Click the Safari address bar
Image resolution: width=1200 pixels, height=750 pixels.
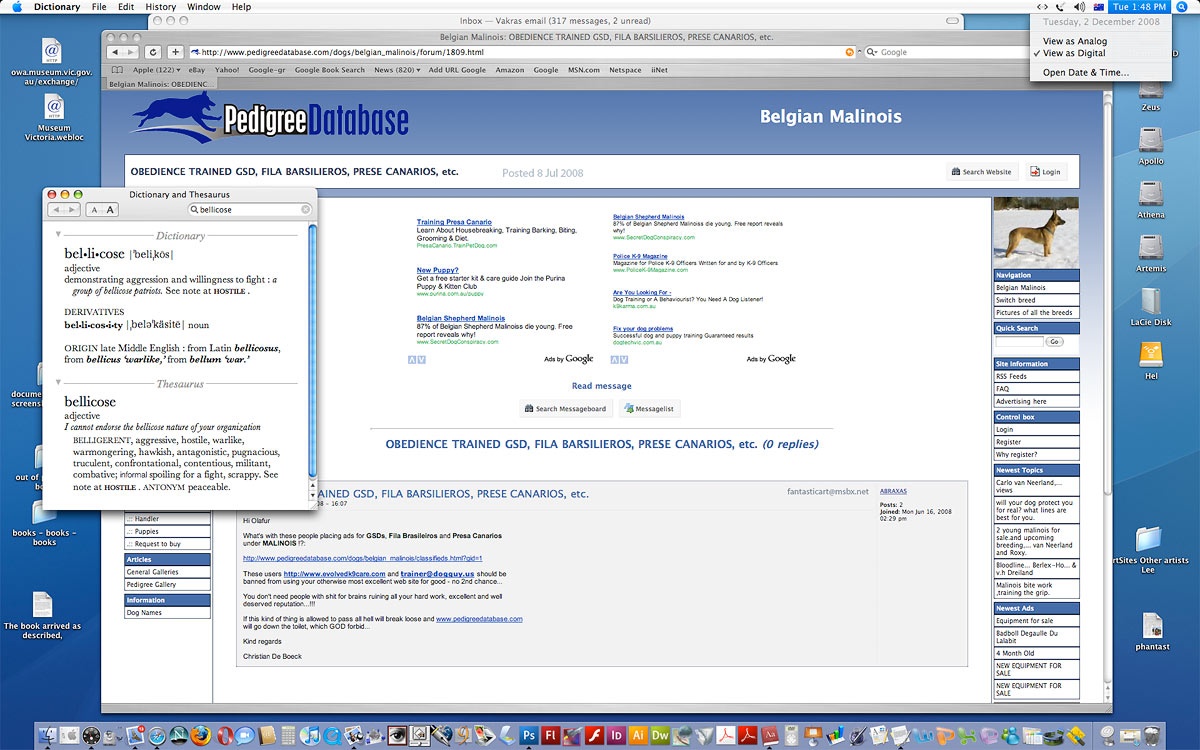click(x=523, y=52)
